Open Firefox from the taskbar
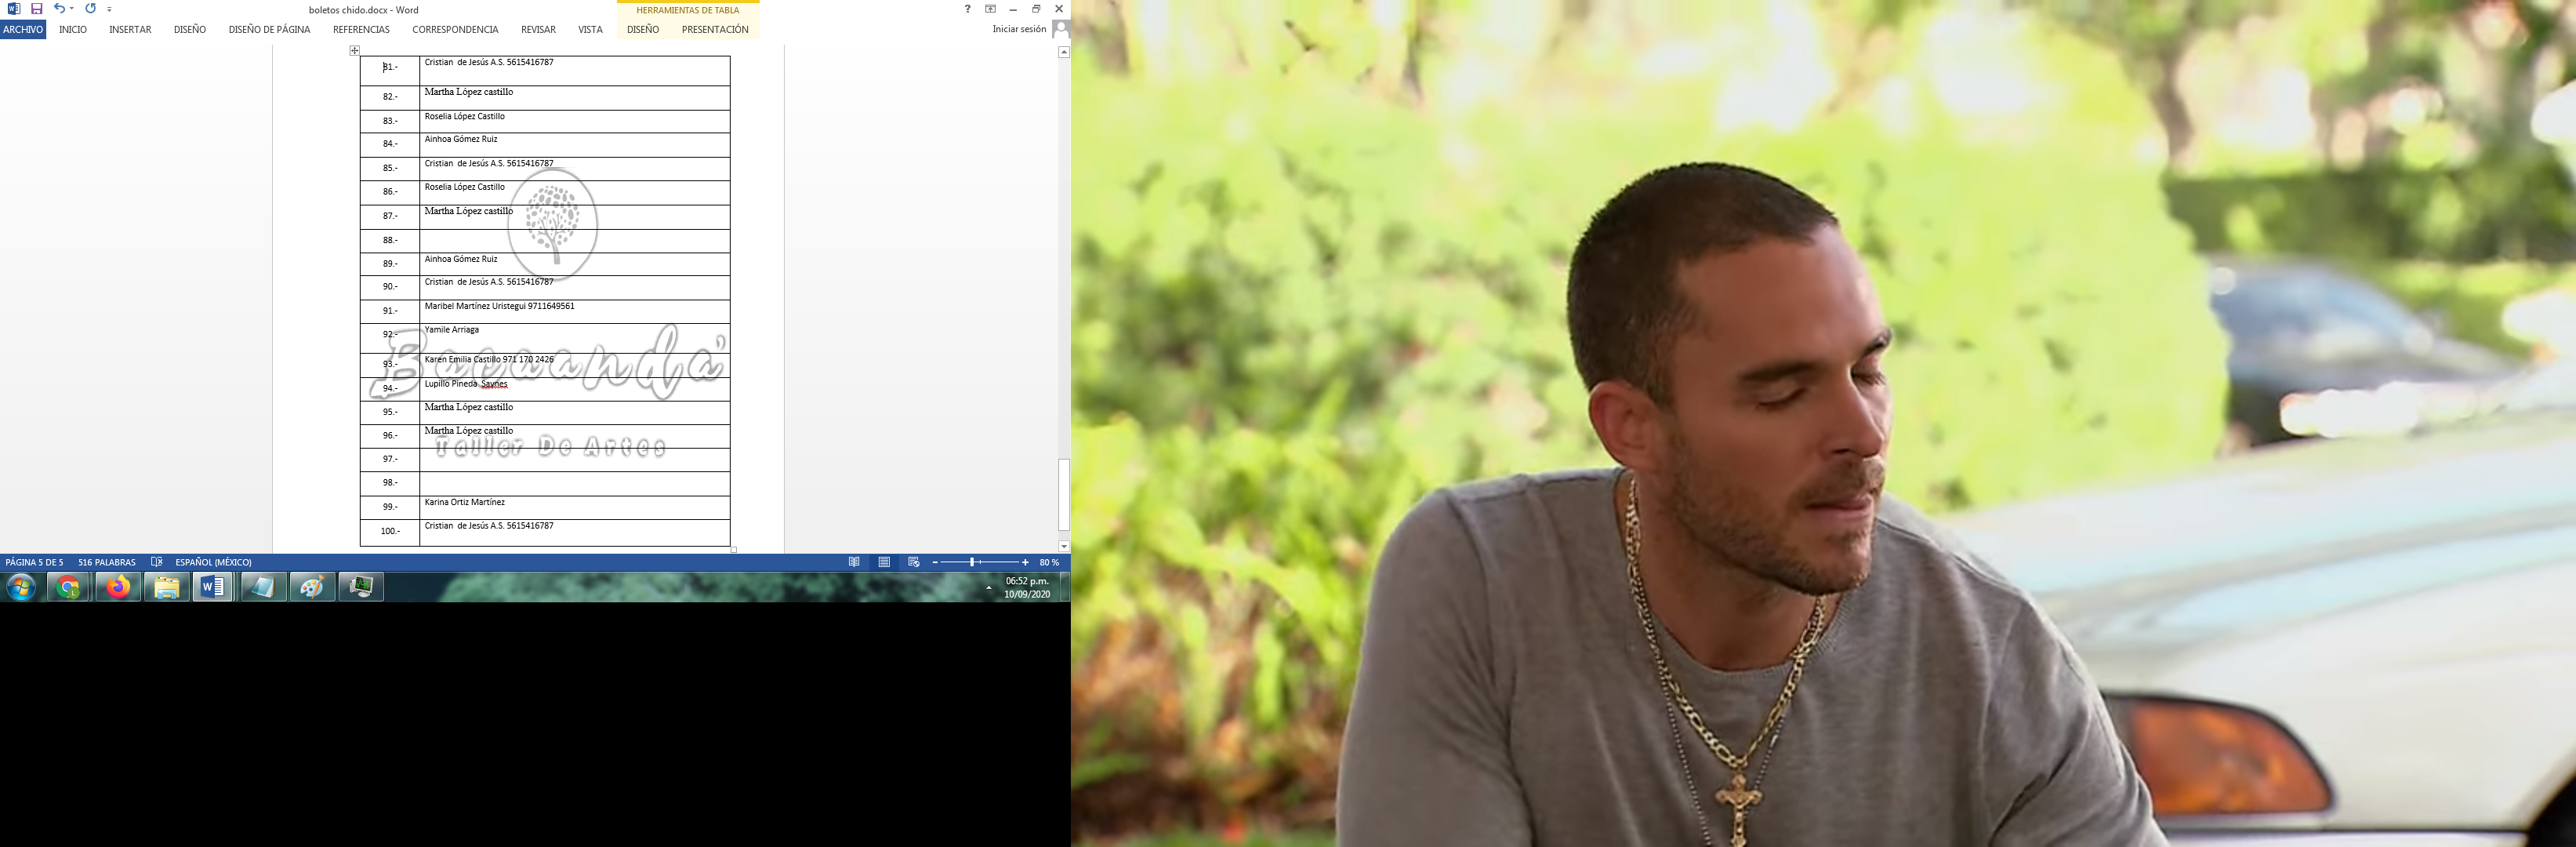 pos(118,587)
